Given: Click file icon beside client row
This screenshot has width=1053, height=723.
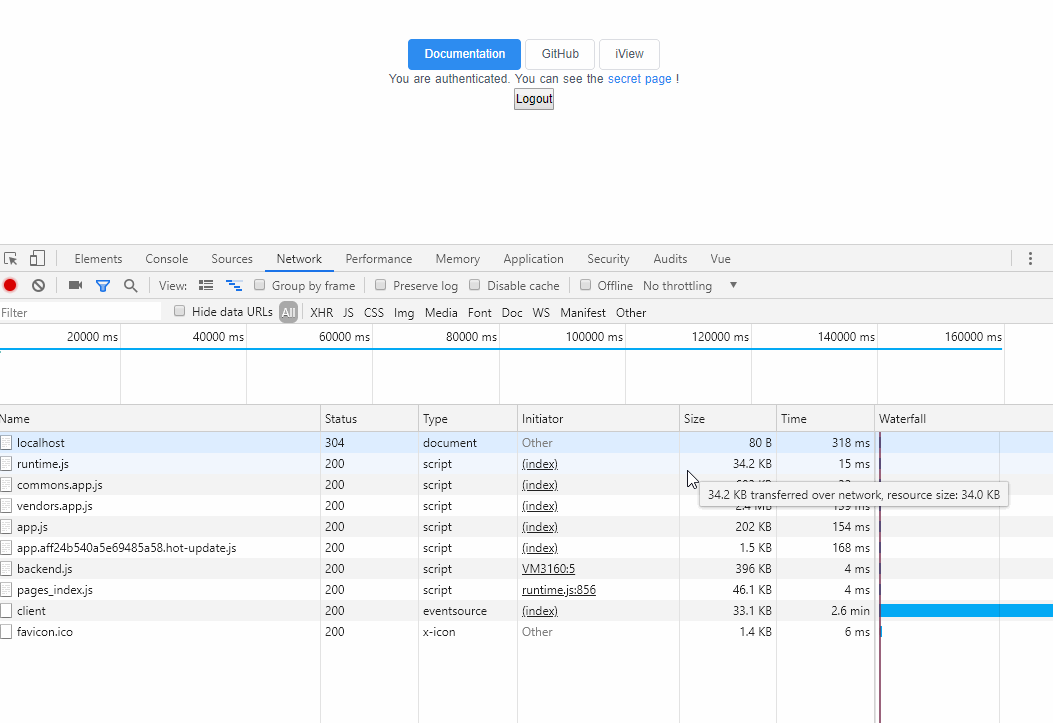Looking at the screenshot, I should click(x=6, y=611).
